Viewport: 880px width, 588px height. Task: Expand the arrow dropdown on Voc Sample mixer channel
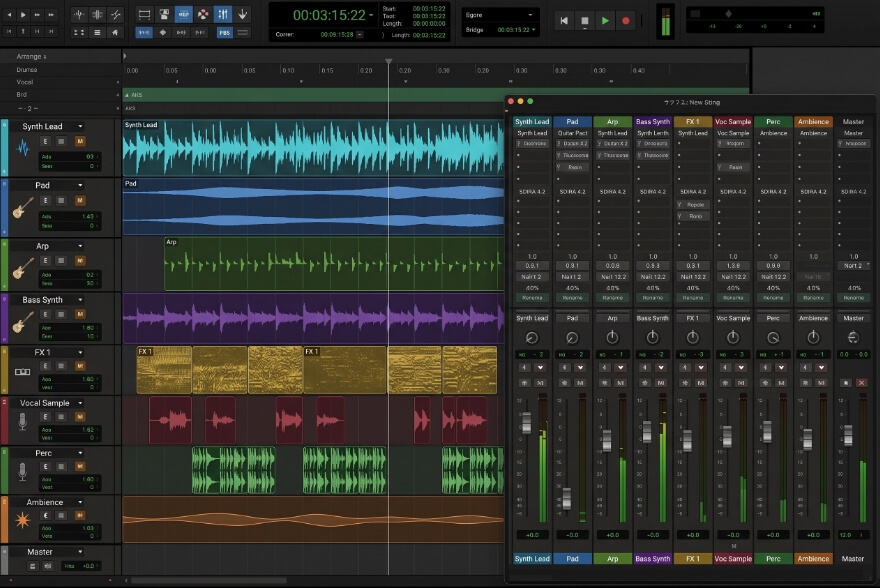coord(741,368)
